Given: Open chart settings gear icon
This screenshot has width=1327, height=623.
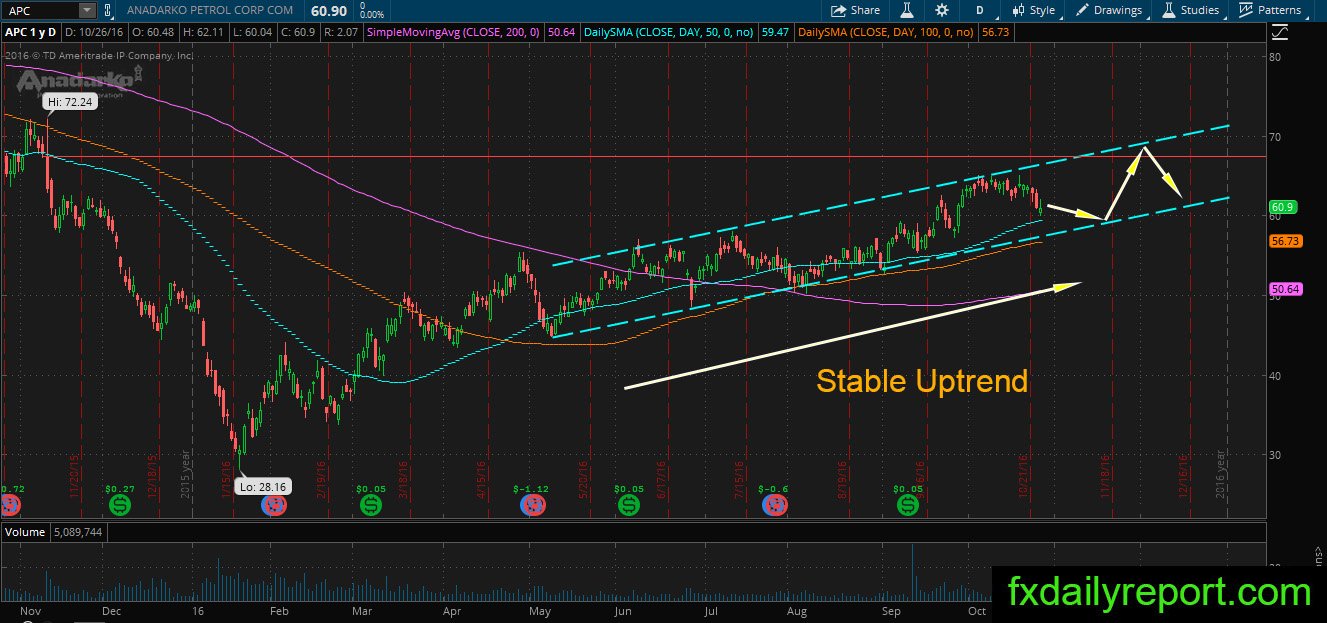Looking at the screenshot, I should tap(941, 10).
